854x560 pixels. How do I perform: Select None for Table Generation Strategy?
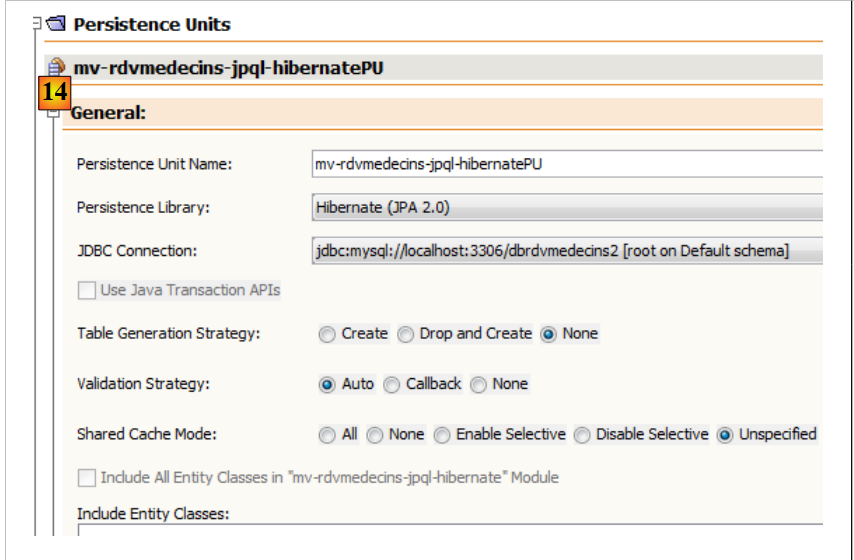pos(548,334)
